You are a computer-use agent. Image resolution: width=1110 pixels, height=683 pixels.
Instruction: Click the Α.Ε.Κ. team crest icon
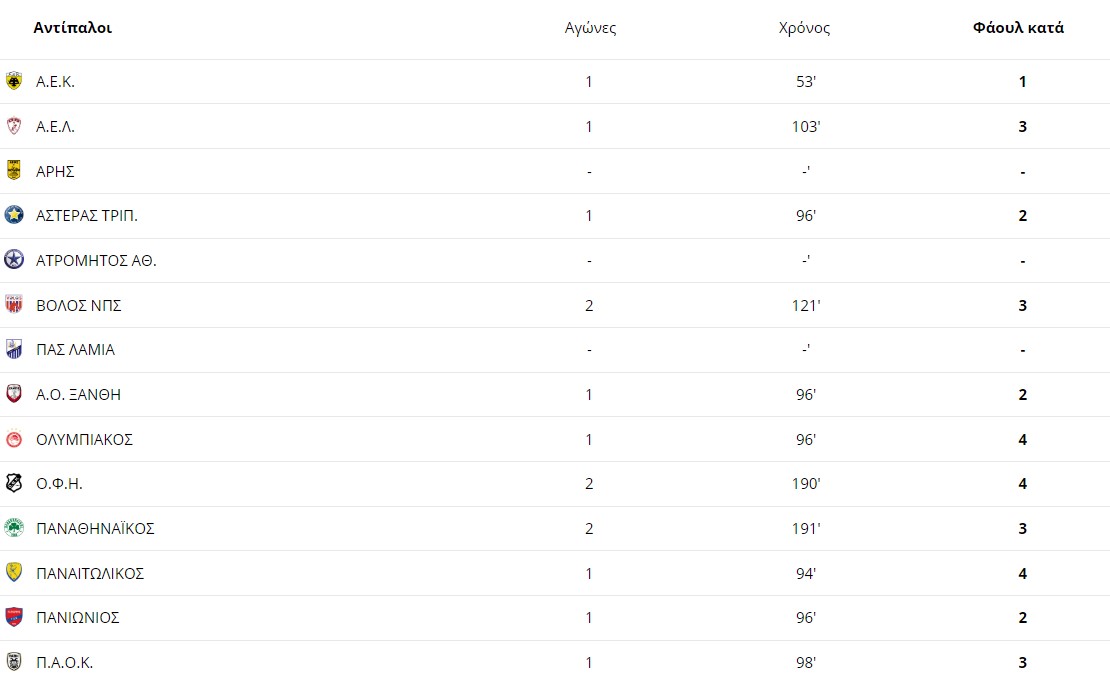coord(13,81)
